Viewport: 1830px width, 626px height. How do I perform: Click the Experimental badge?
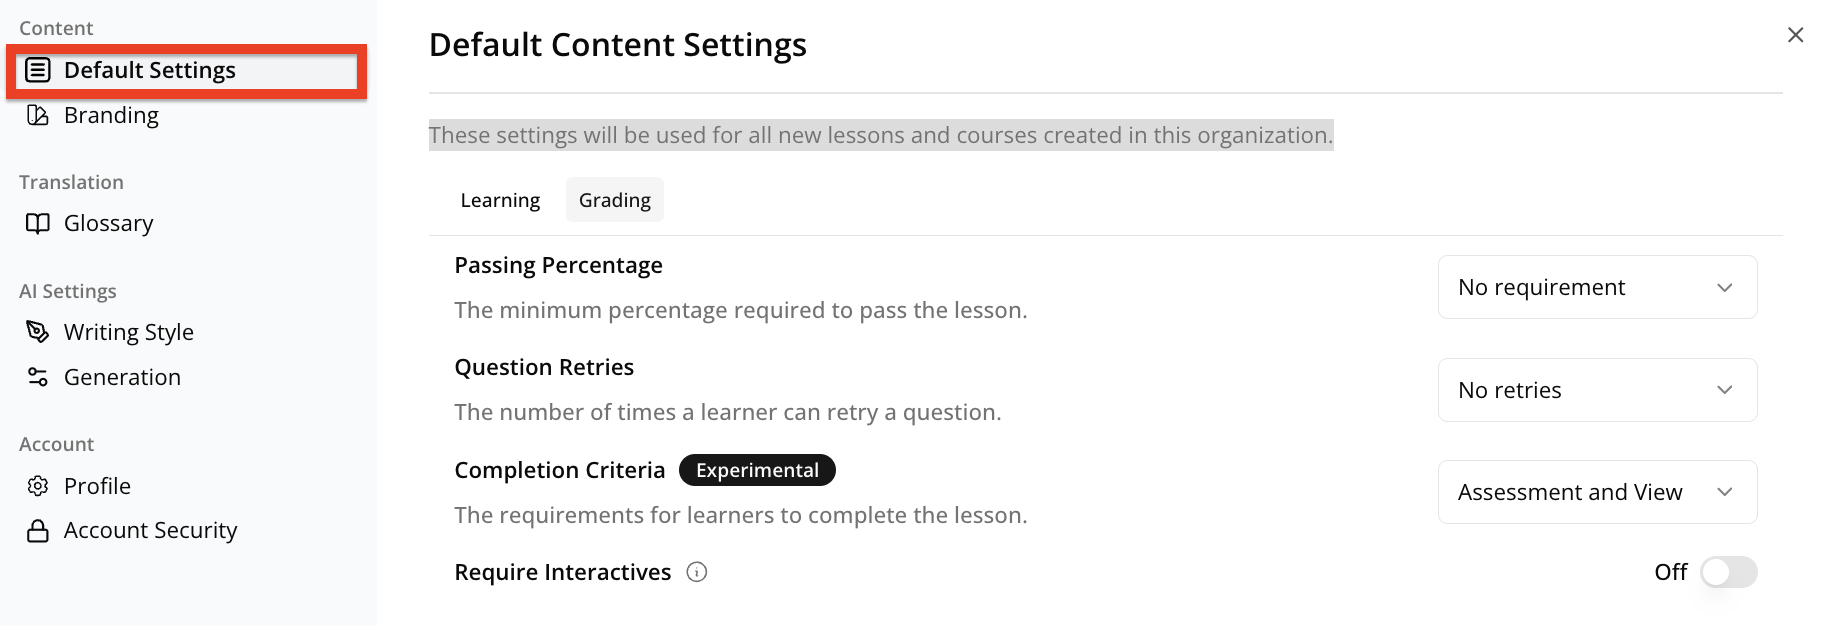(757, 470)
